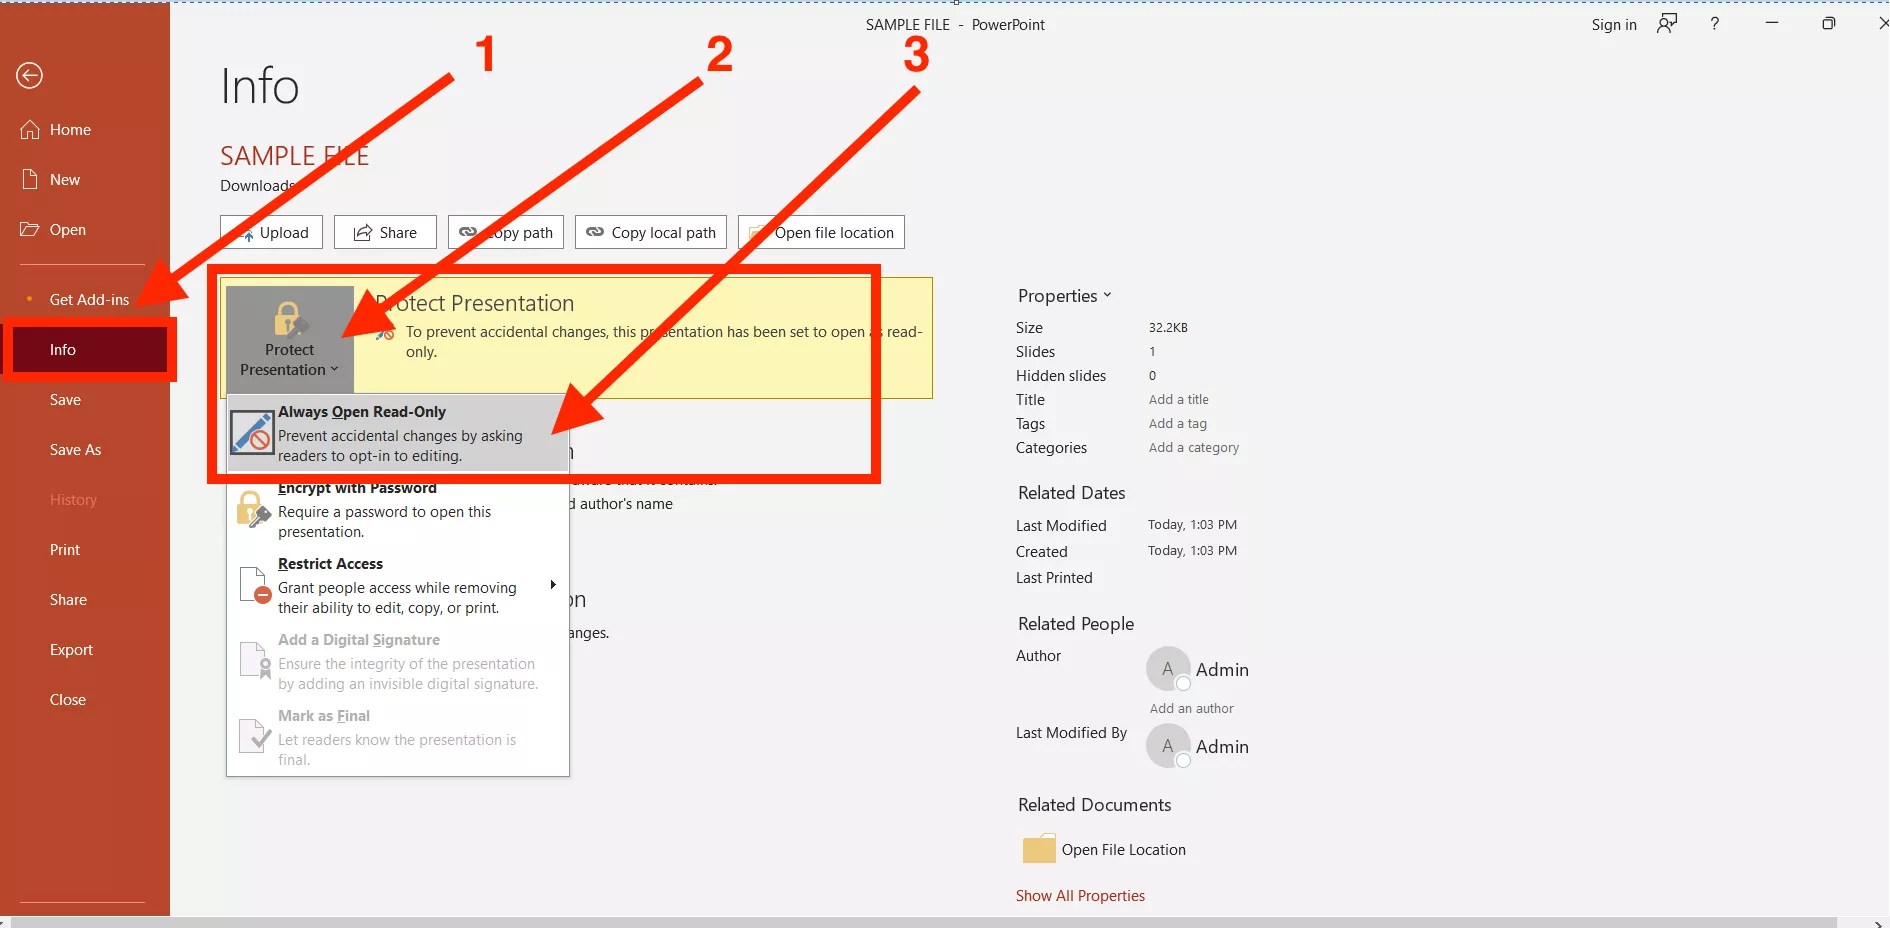The image size is (1890, 928).
Task: Expand the Restrict Access submenu arrow
Action: (x=553, y=585)
